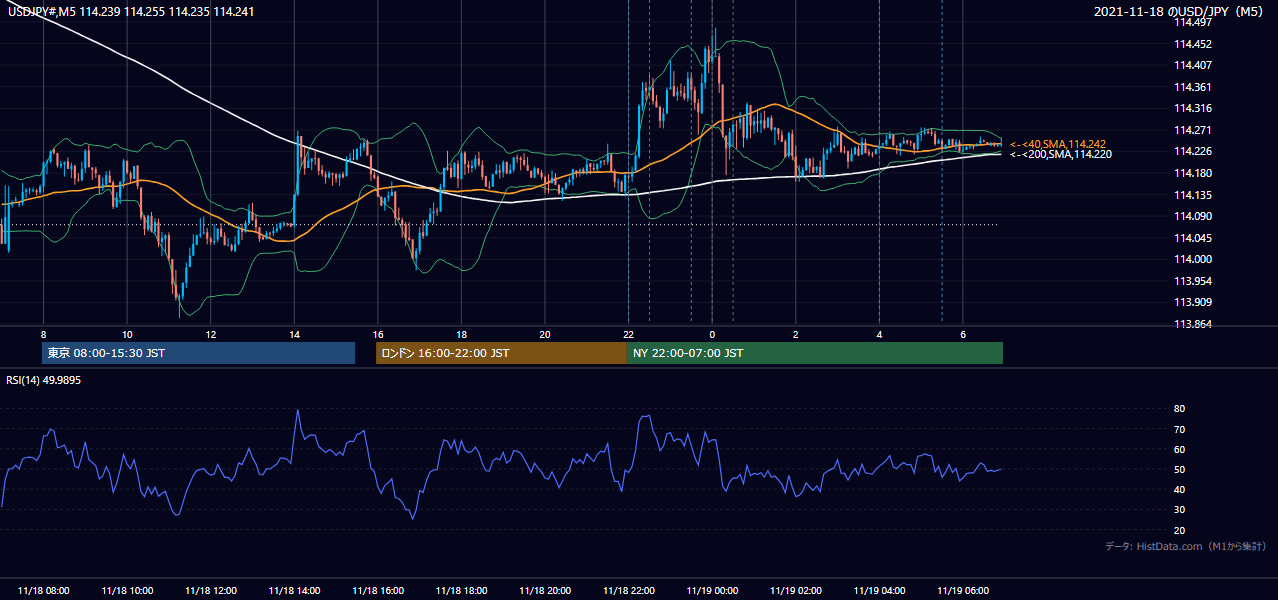Click the 11/18 08:00 date label
The image size is (1278, 600).
click(43, 591)
